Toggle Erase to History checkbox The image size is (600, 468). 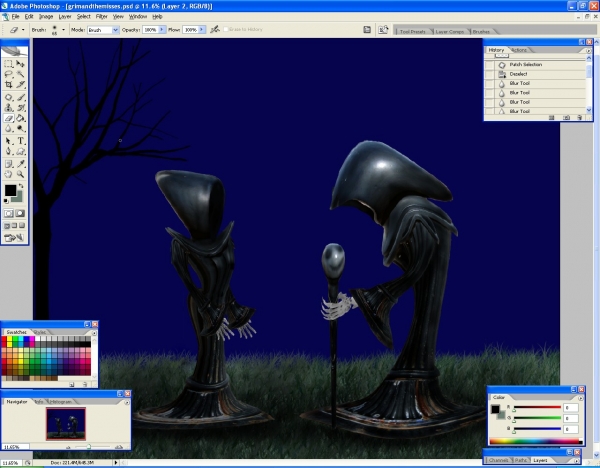coord(226,29)
